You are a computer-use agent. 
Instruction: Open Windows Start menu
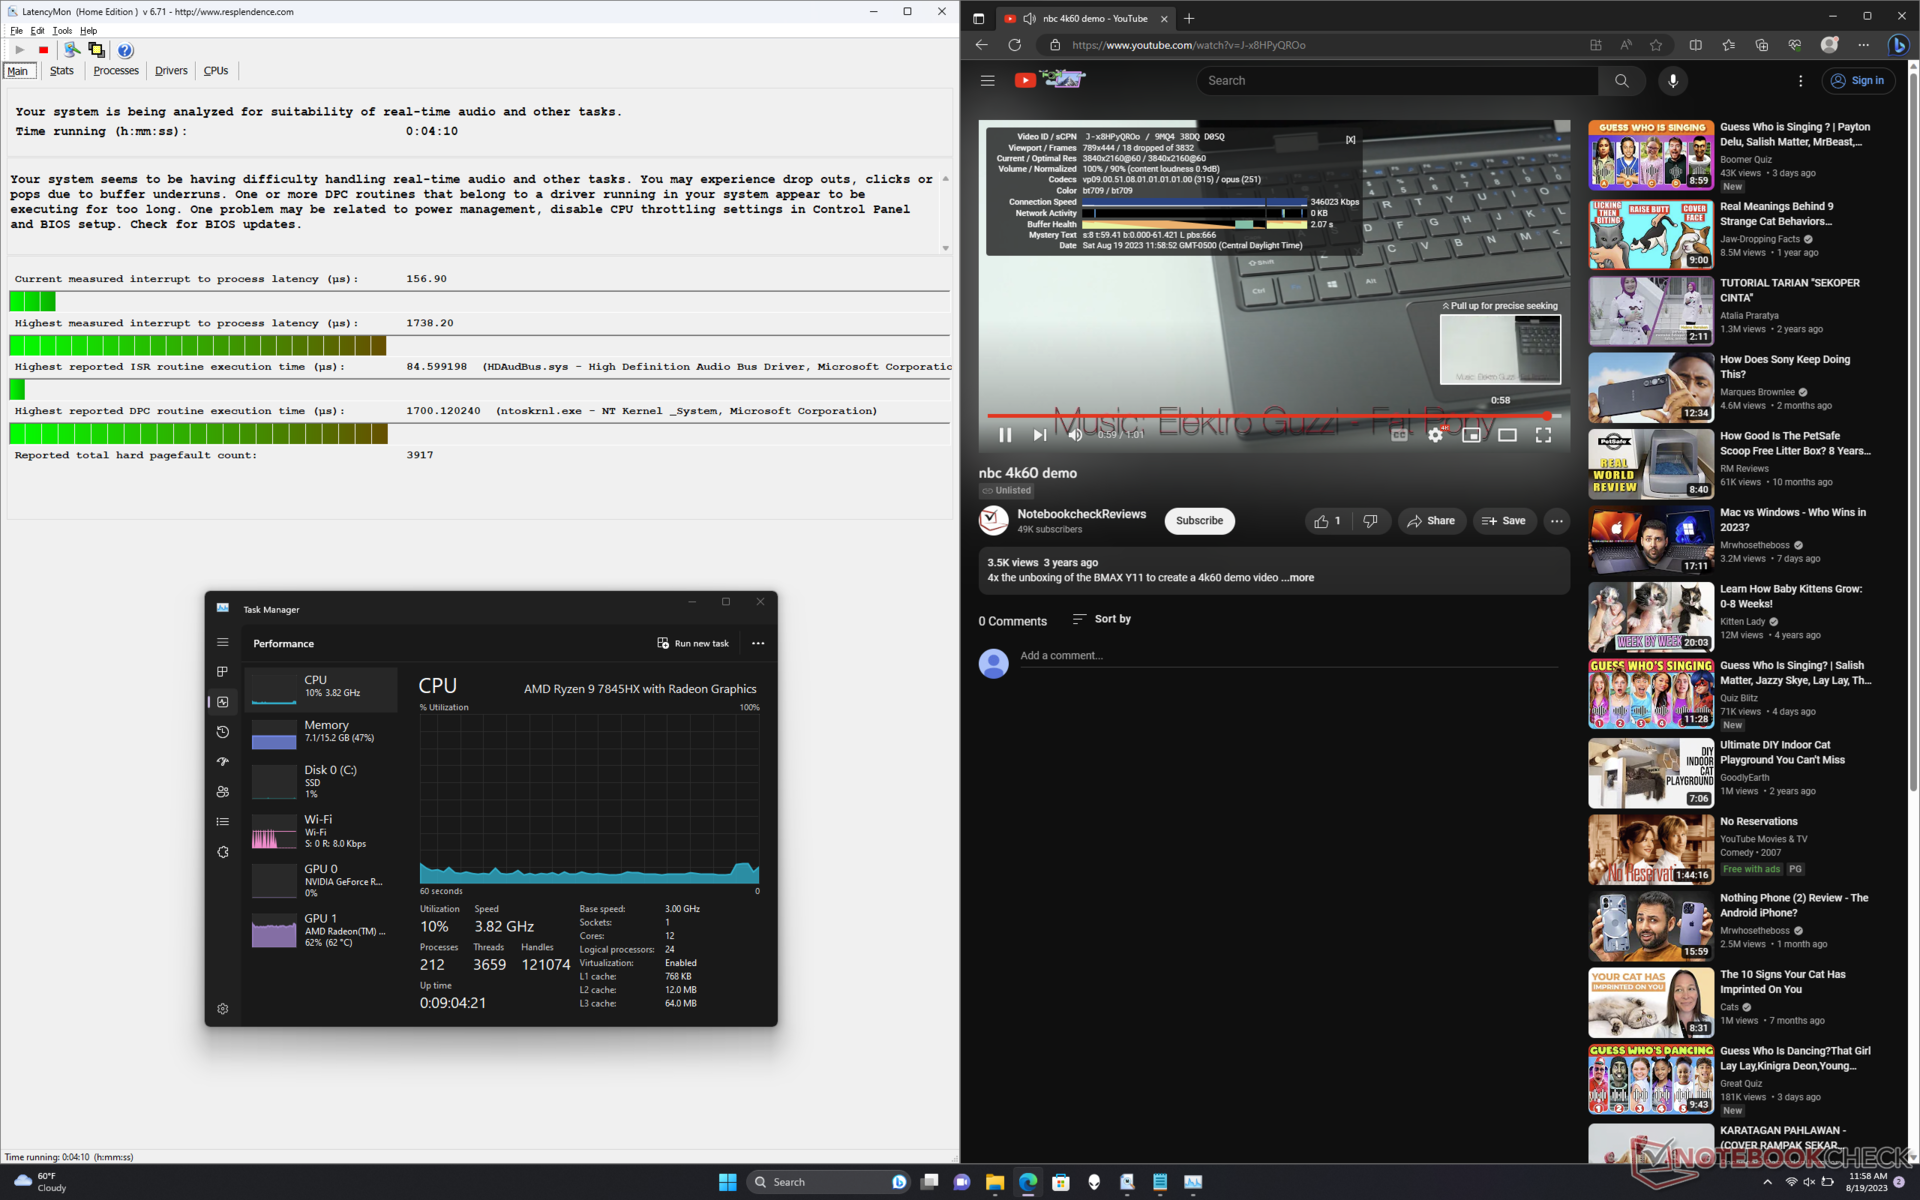coord(727,1182)
